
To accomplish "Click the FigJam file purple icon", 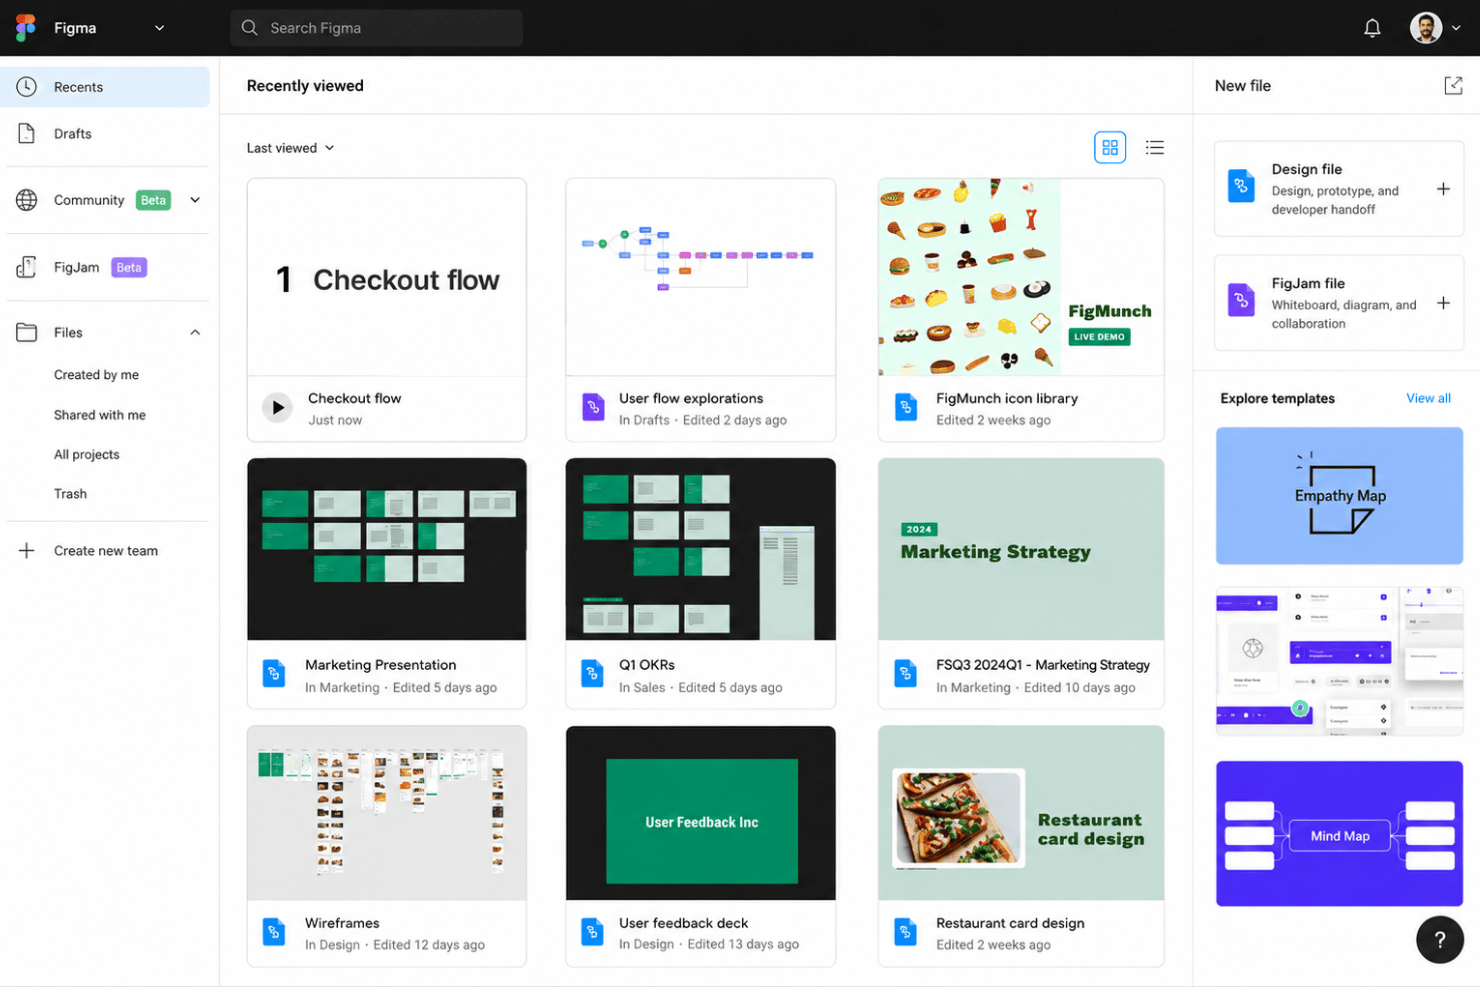I will point(1241,300).
